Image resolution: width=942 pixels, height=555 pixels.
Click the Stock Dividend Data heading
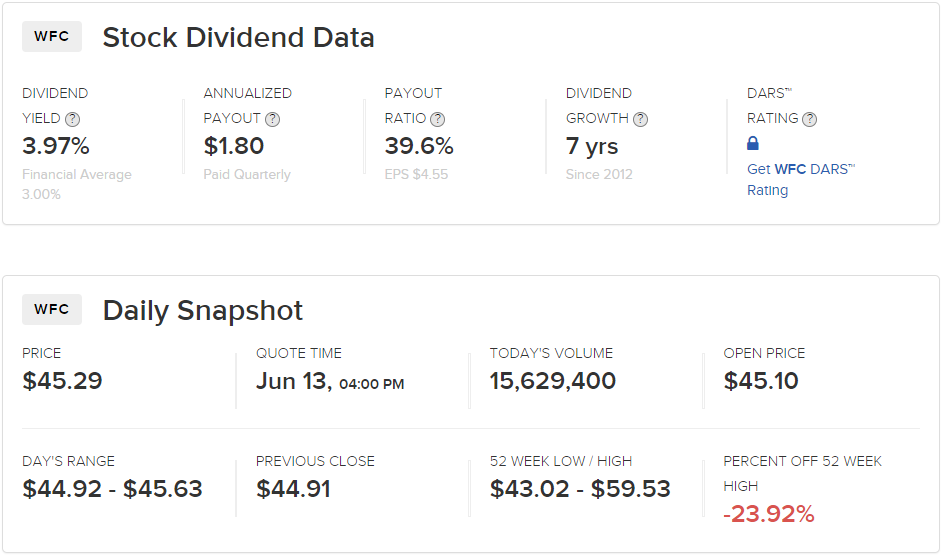(x=239, y=37)
